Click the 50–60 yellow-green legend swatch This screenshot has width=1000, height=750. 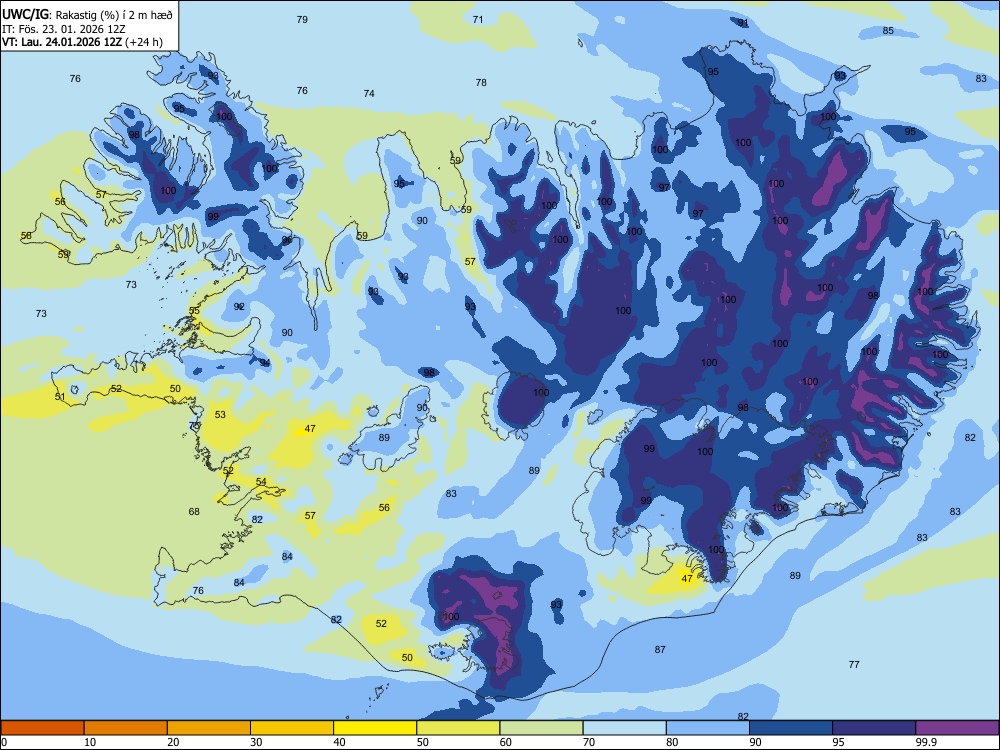pyautogui.click(x=458, y=728)
